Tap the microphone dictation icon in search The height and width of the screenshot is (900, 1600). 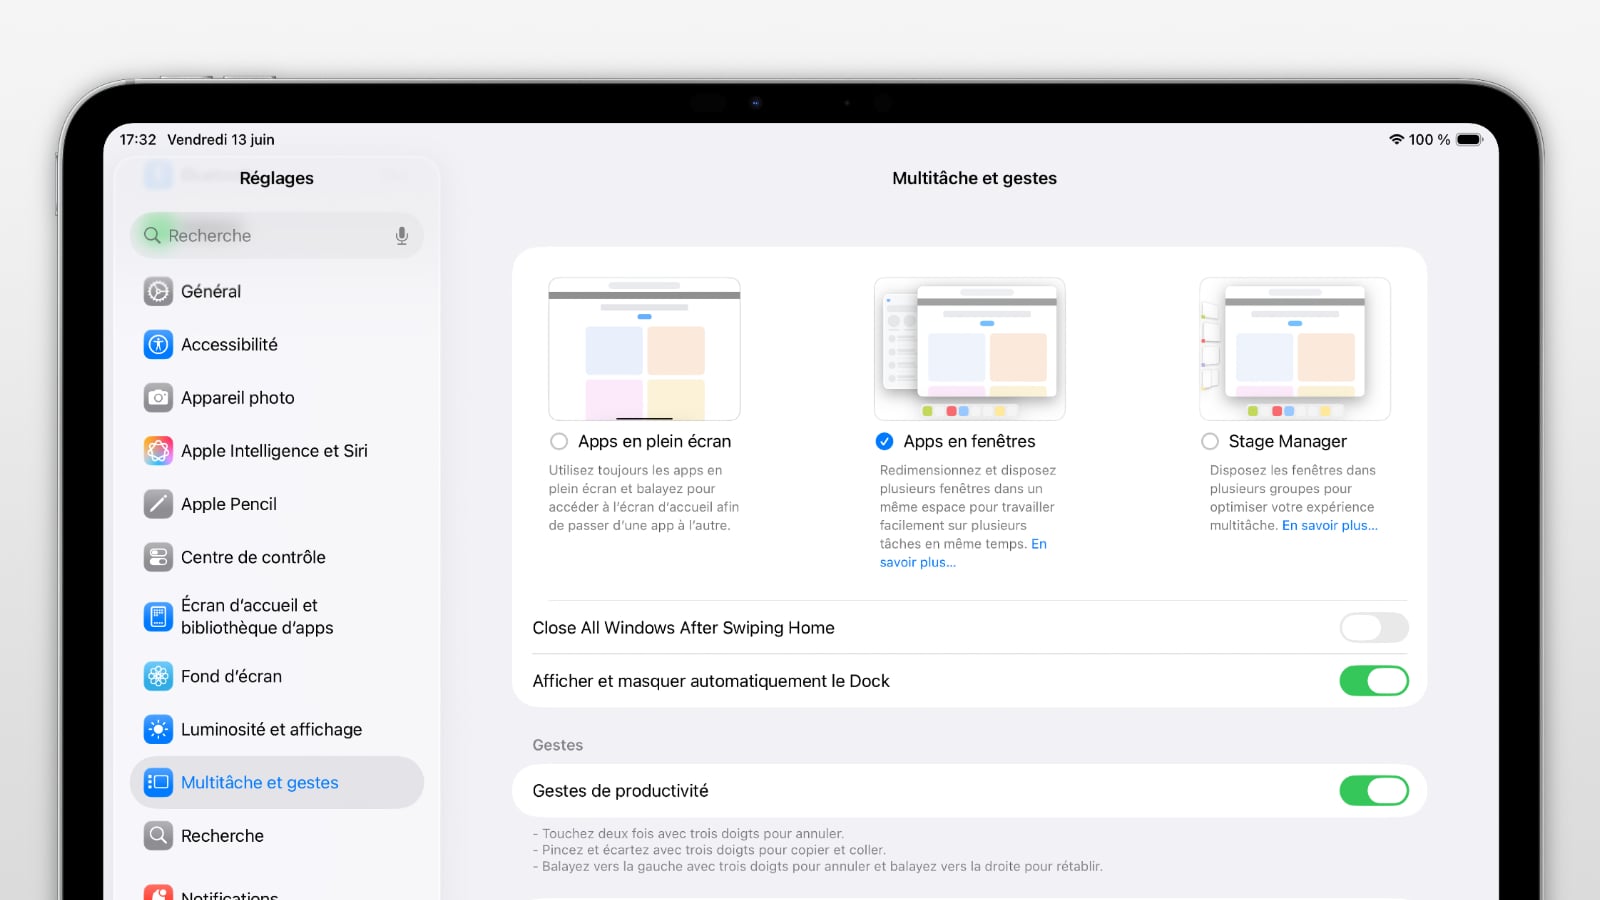401,235
